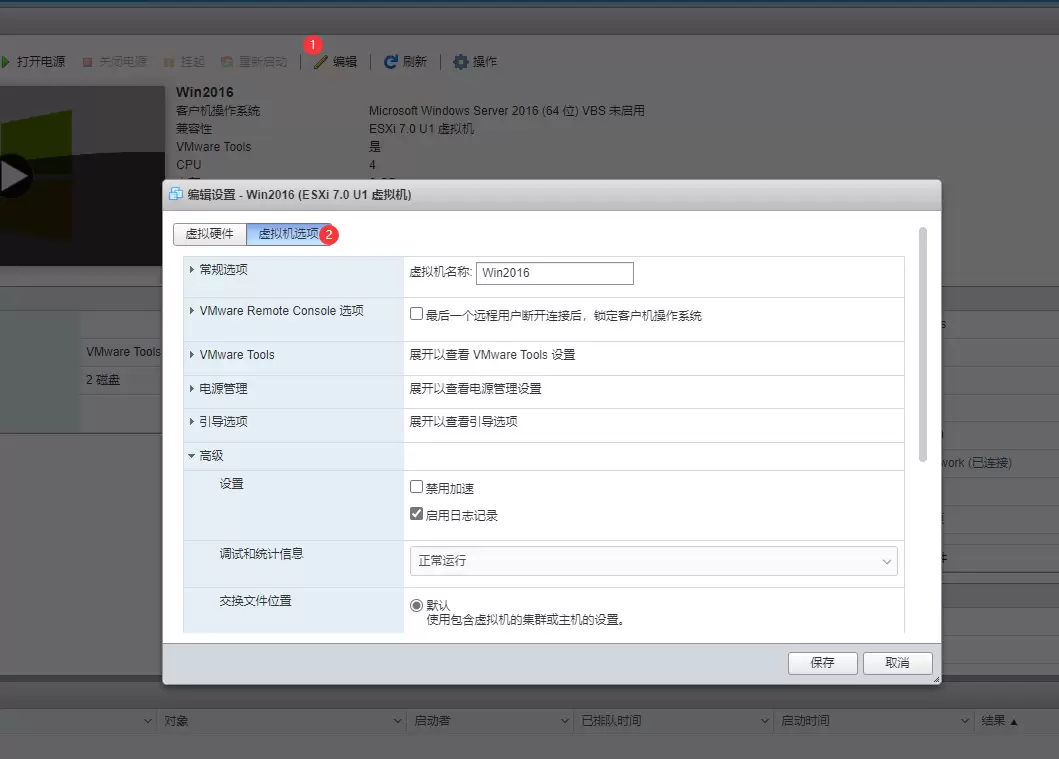The image size is (1059, 759).
Task: Click the 挂起 suspend toolbar button
Action: 184,62
